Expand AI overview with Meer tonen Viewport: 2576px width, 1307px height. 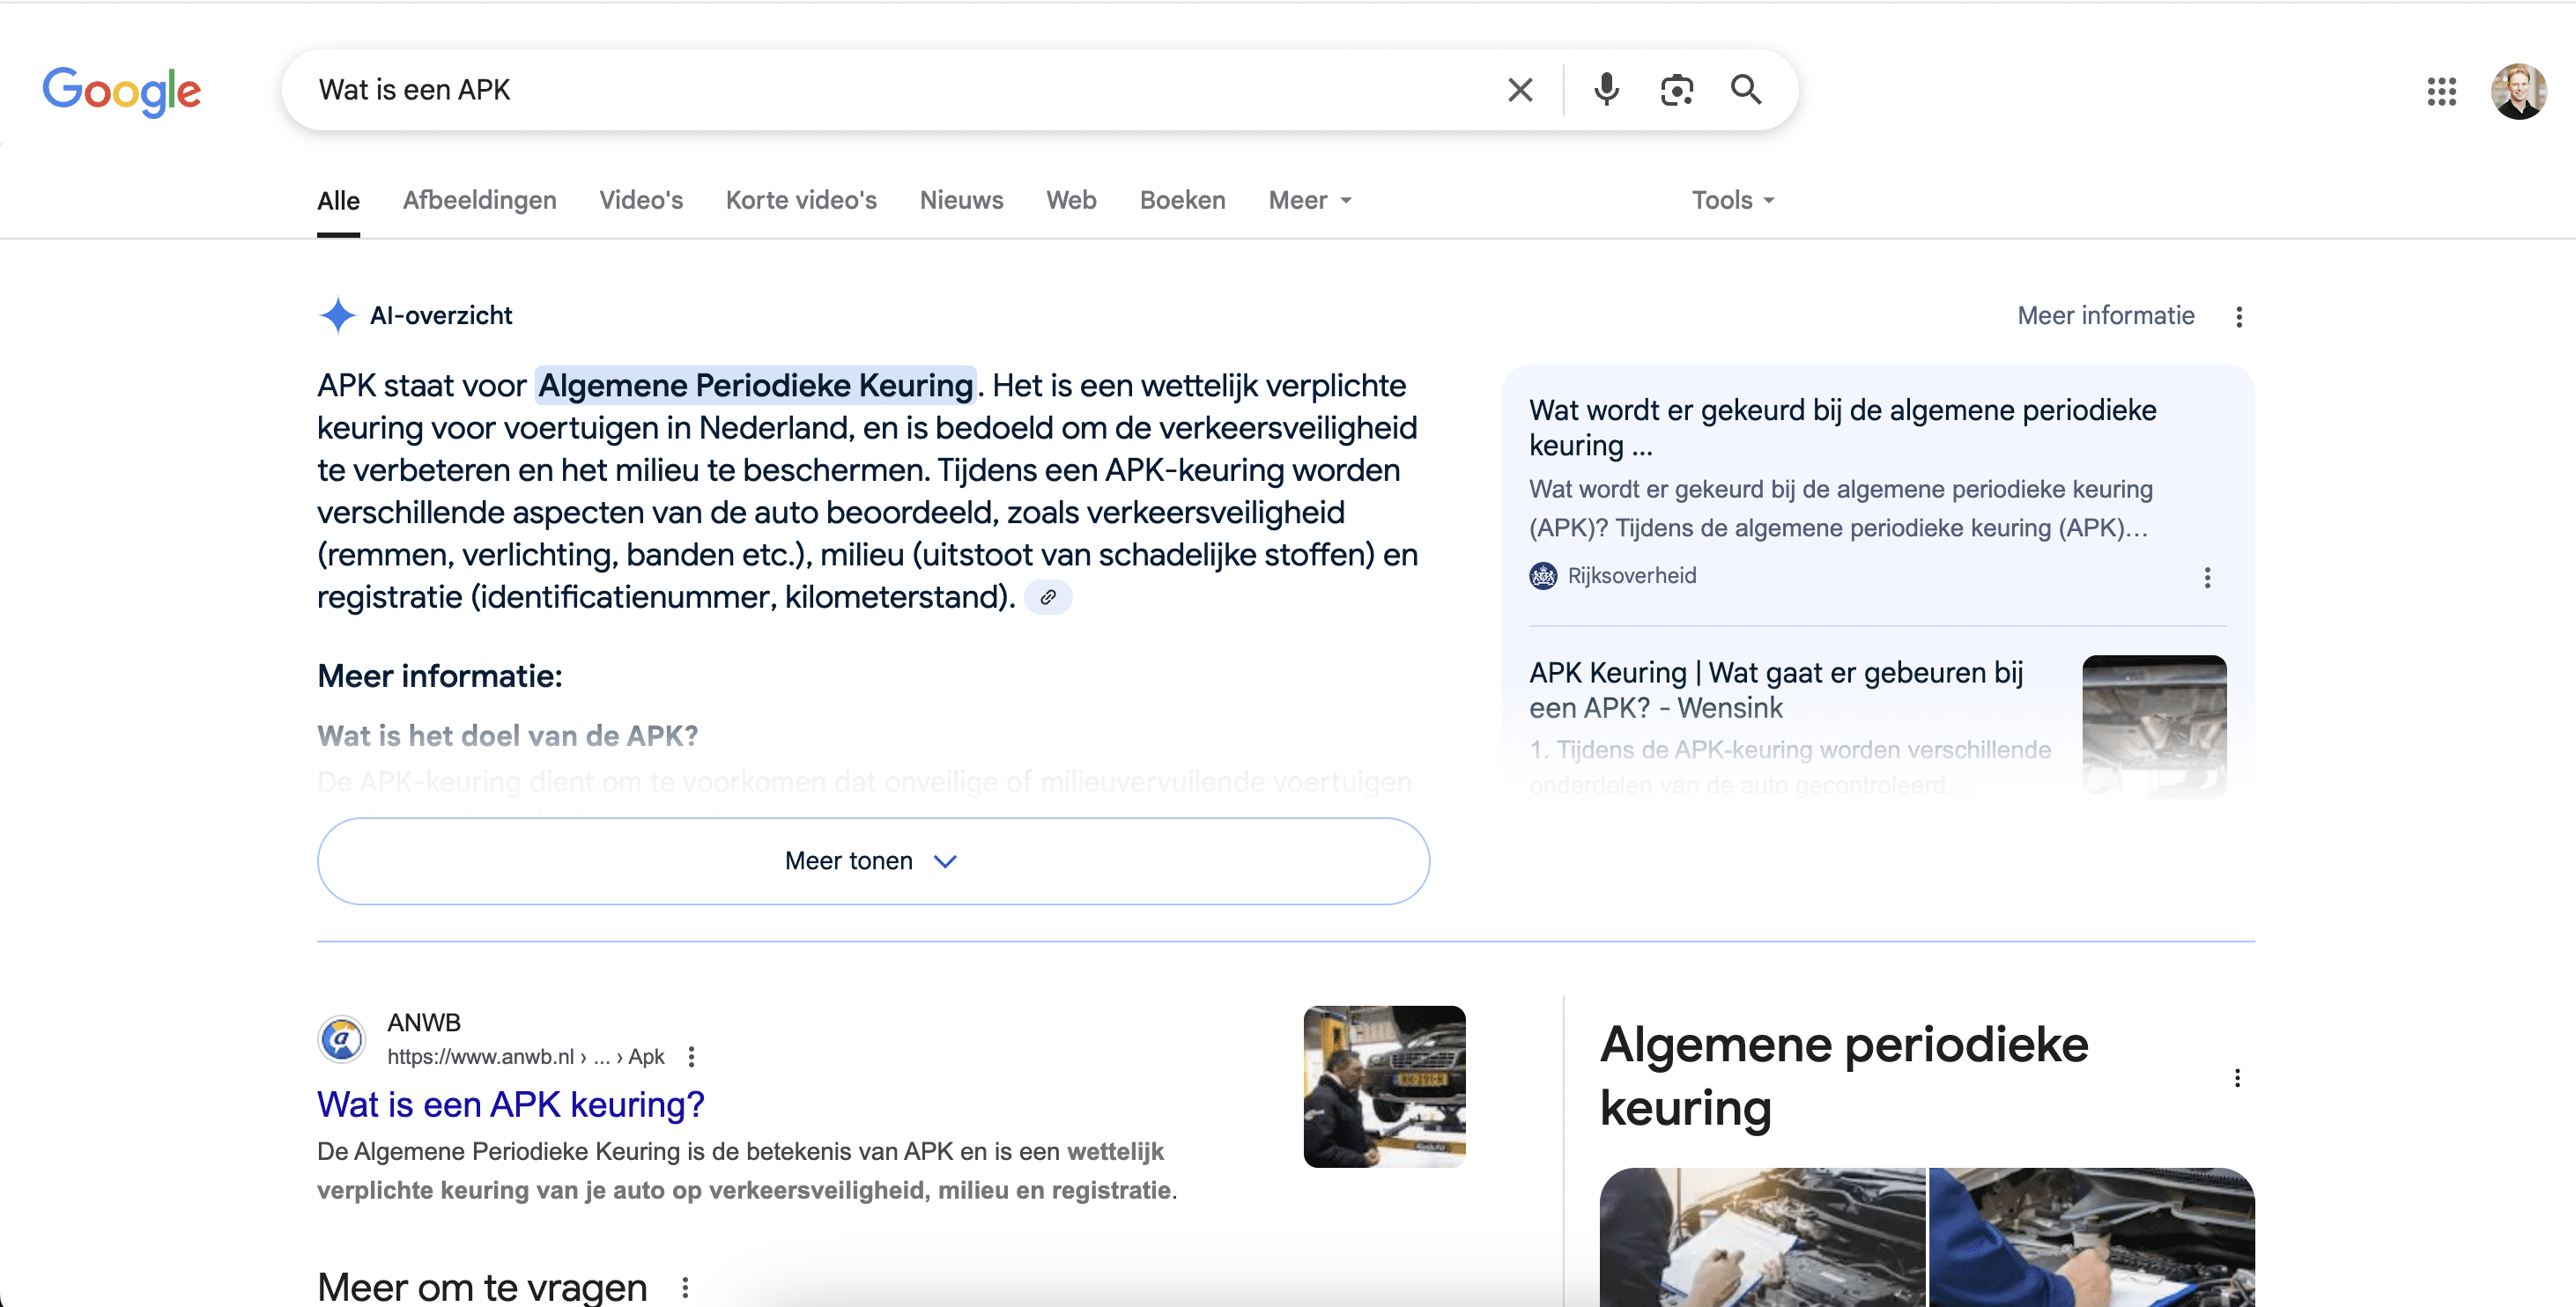[872, 861]
